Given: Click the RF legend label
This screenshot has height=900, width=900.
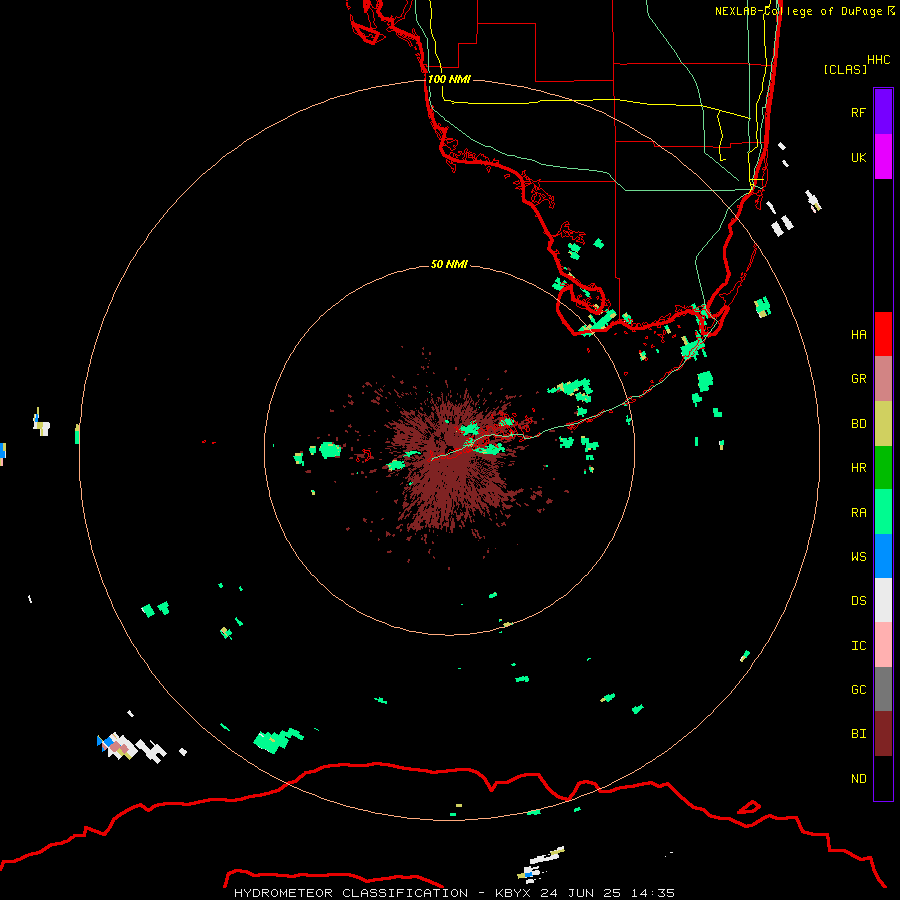Looking at the screenshot, I should 858,112.
